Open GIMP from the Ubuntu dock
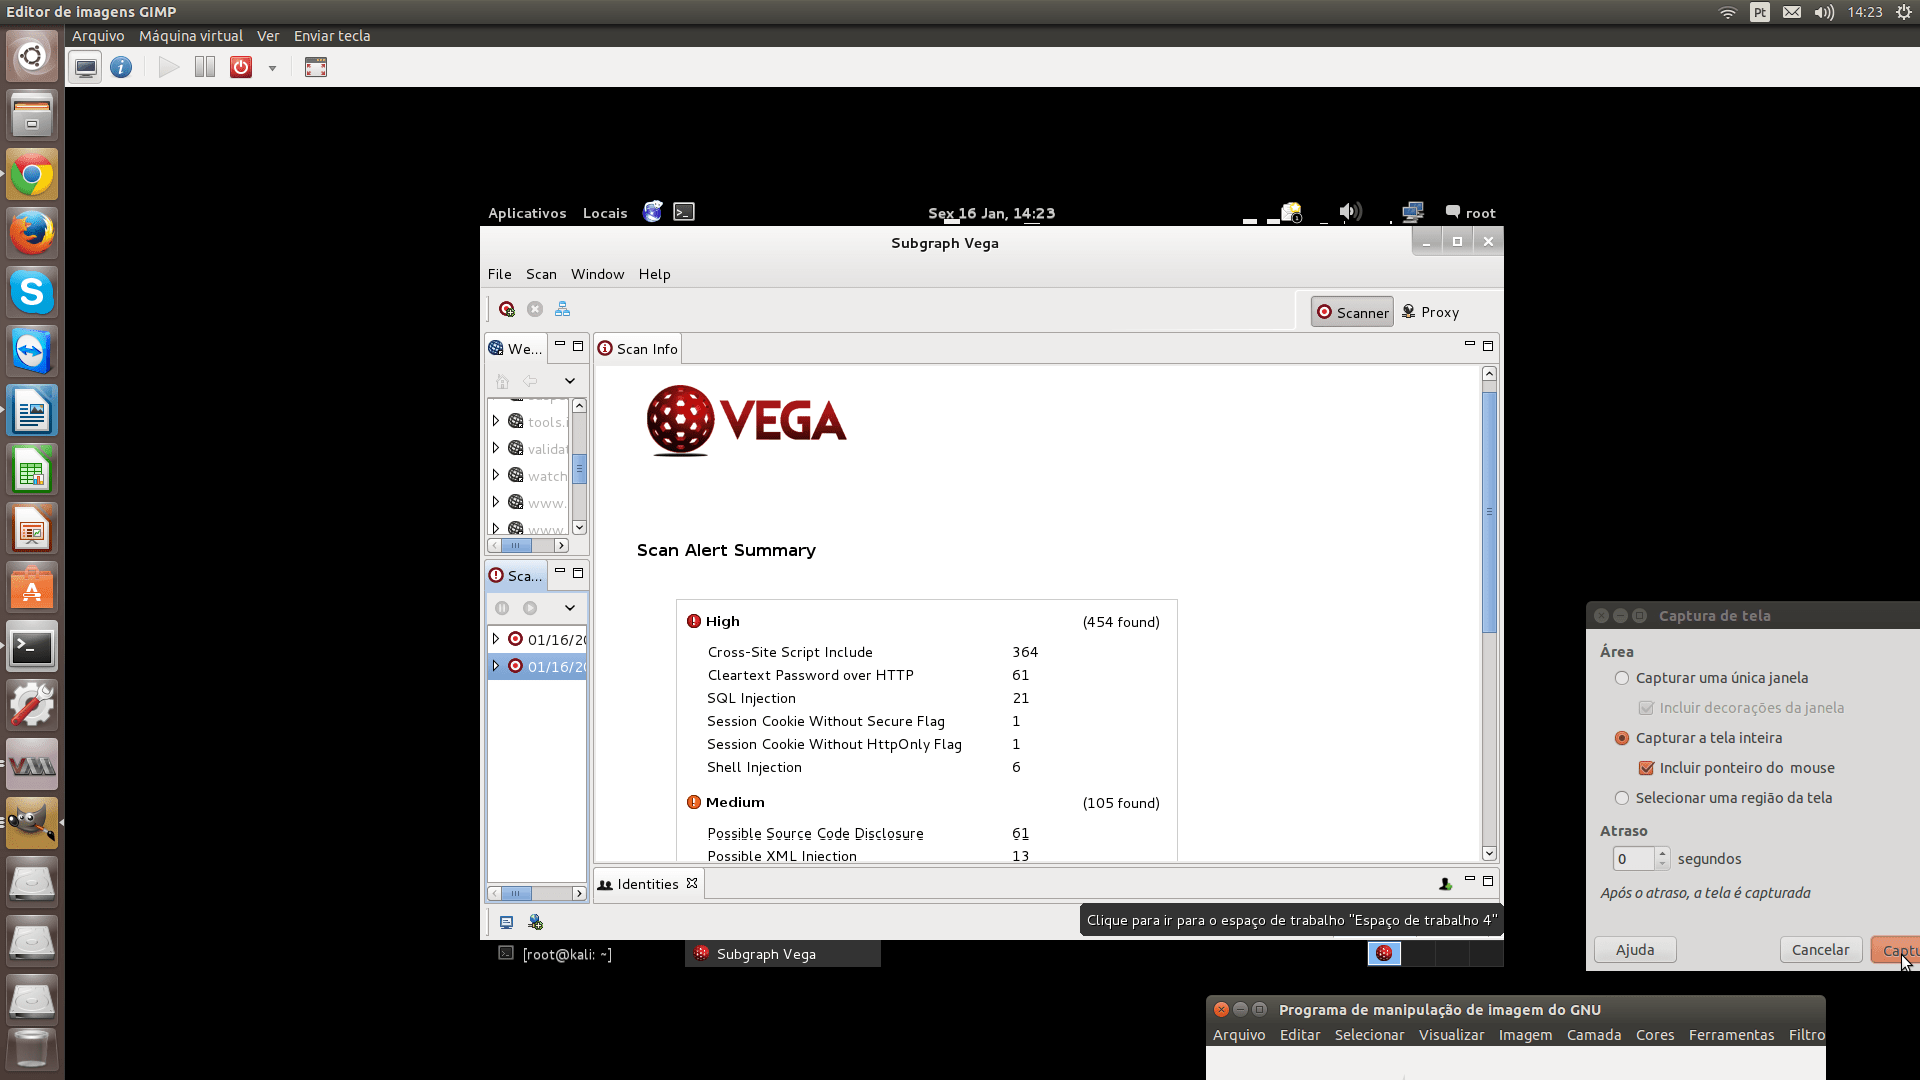This screenshot has width=1920, height=1080. 32,822
